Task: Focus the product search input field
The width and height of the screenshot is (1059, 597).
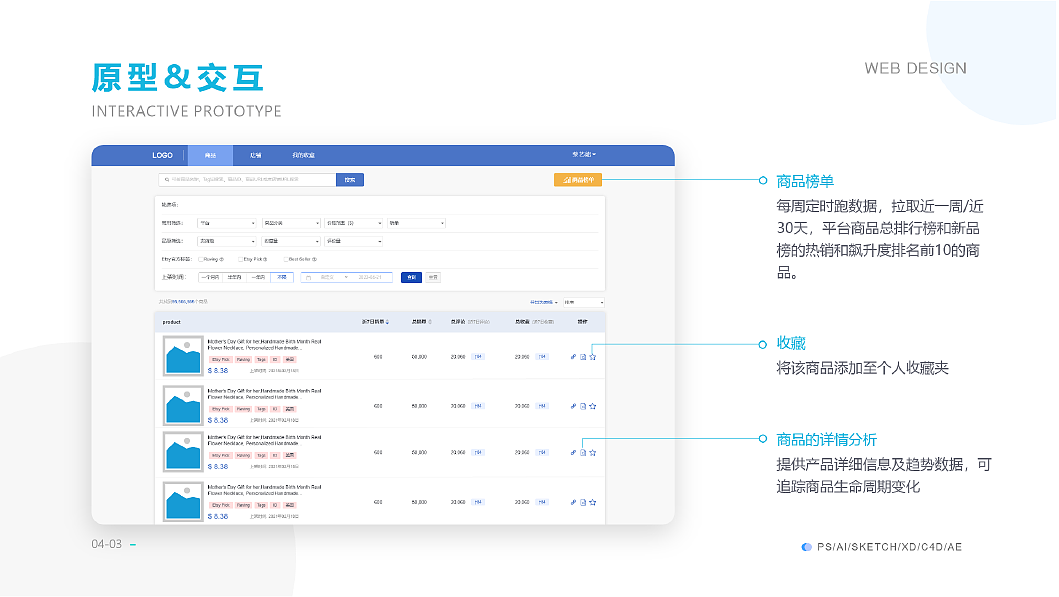Action: (247, 180)
